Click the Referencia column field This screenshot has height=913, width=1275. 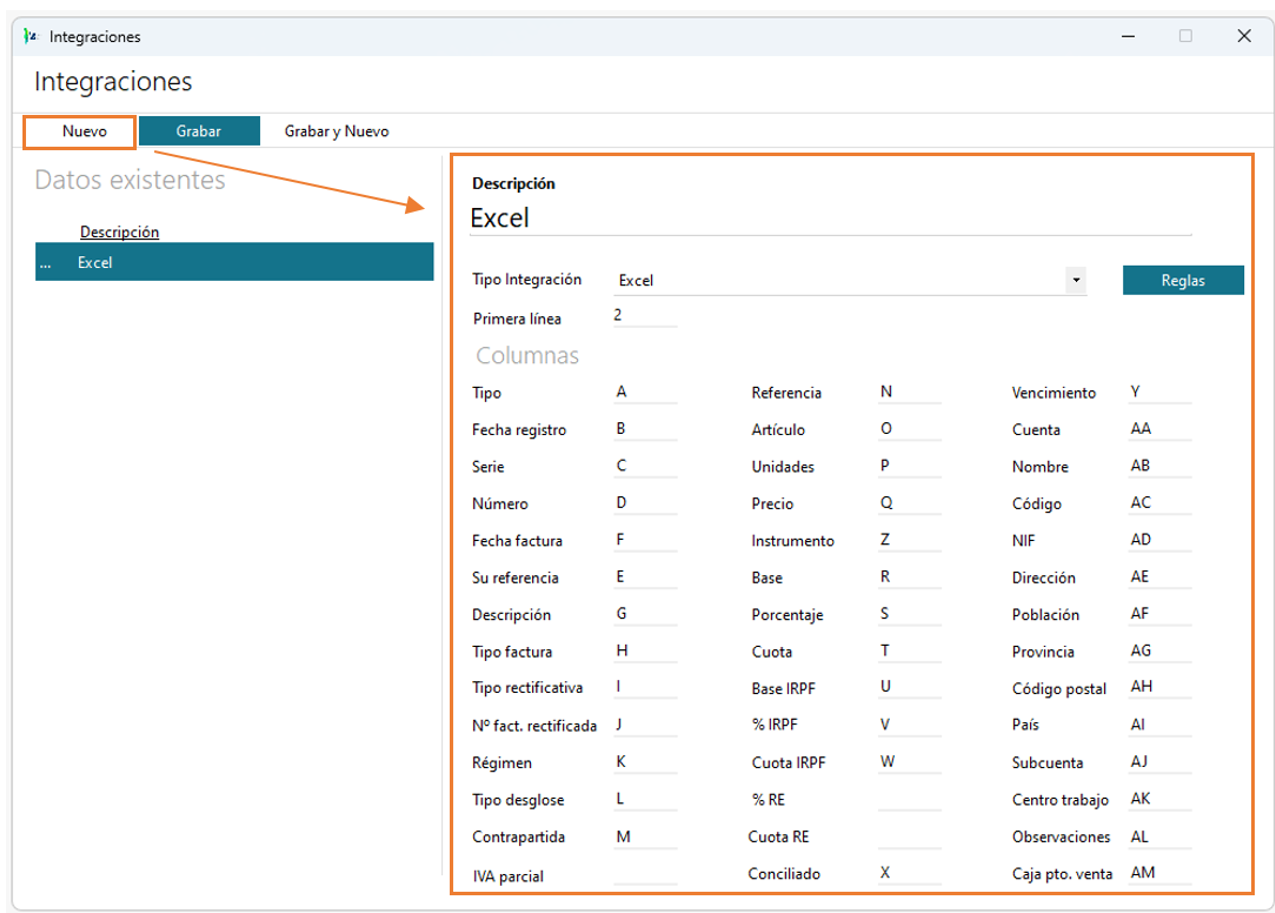[x=909, y=392]
